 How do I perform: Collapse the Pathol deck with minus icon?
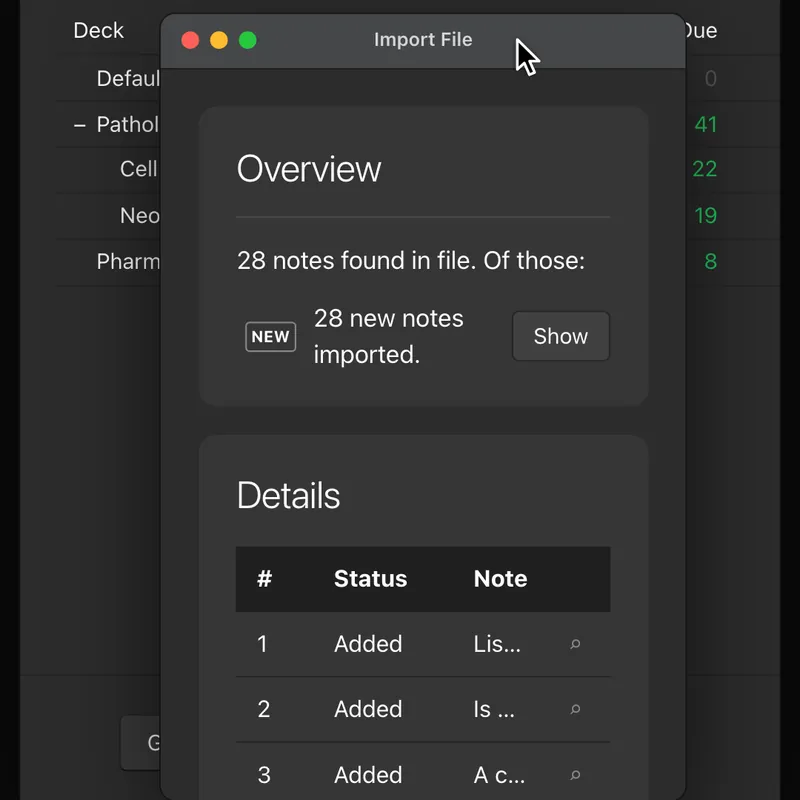tap(80, 125)
